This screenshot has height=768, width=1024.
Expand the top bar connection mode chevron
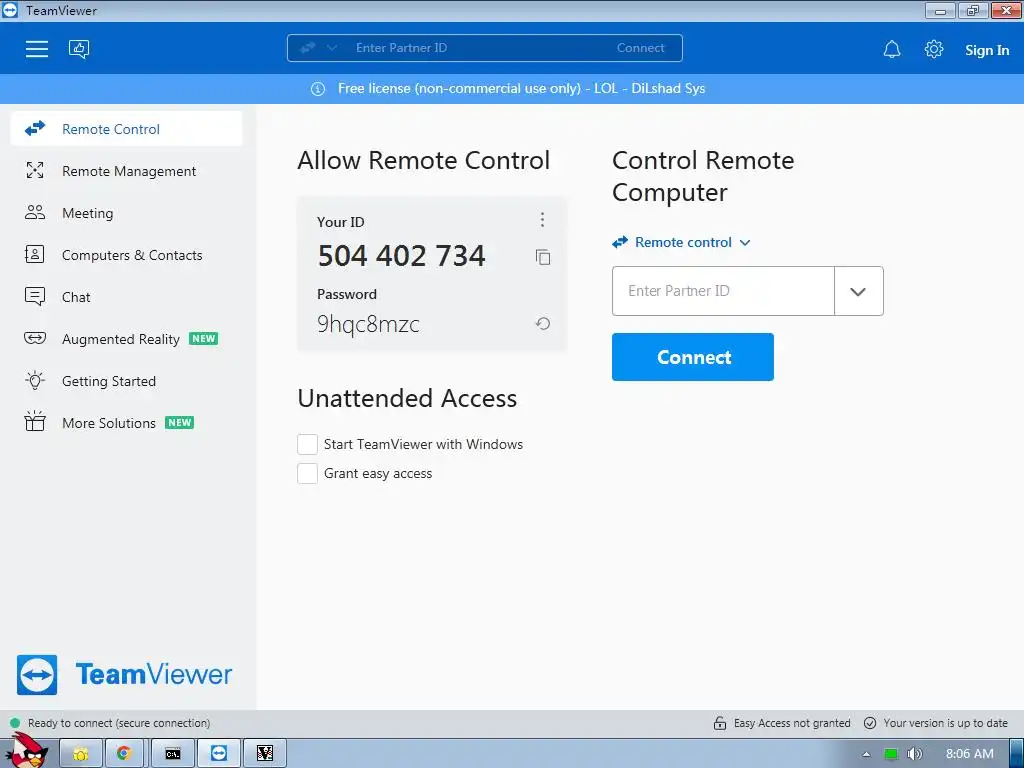pos(332,48)
